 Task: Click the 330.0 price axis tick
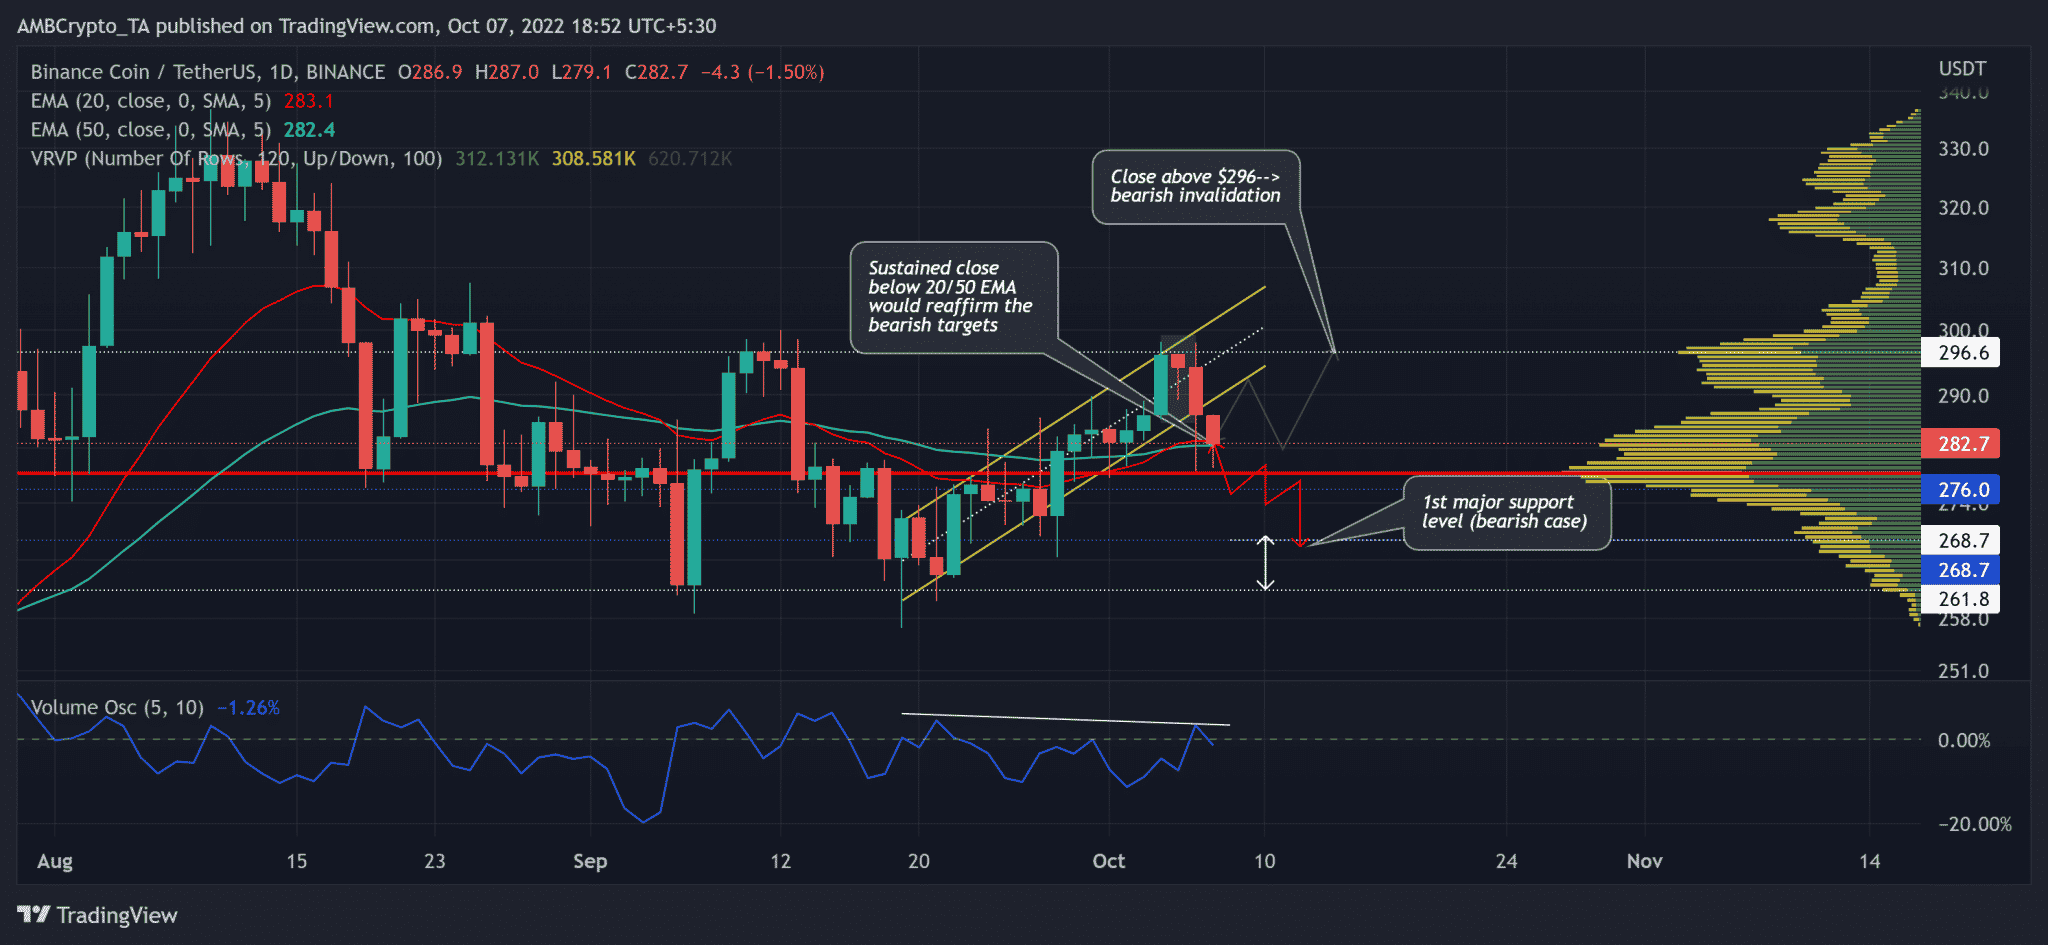tap(1963, 149)
